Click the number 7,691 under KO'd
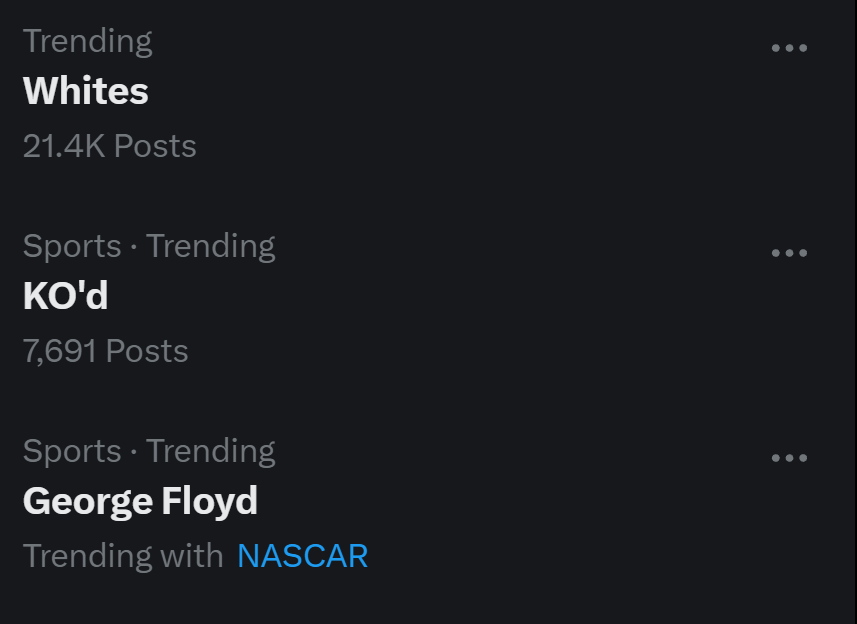This screenshot has width=857, height=624. [60, 351]
